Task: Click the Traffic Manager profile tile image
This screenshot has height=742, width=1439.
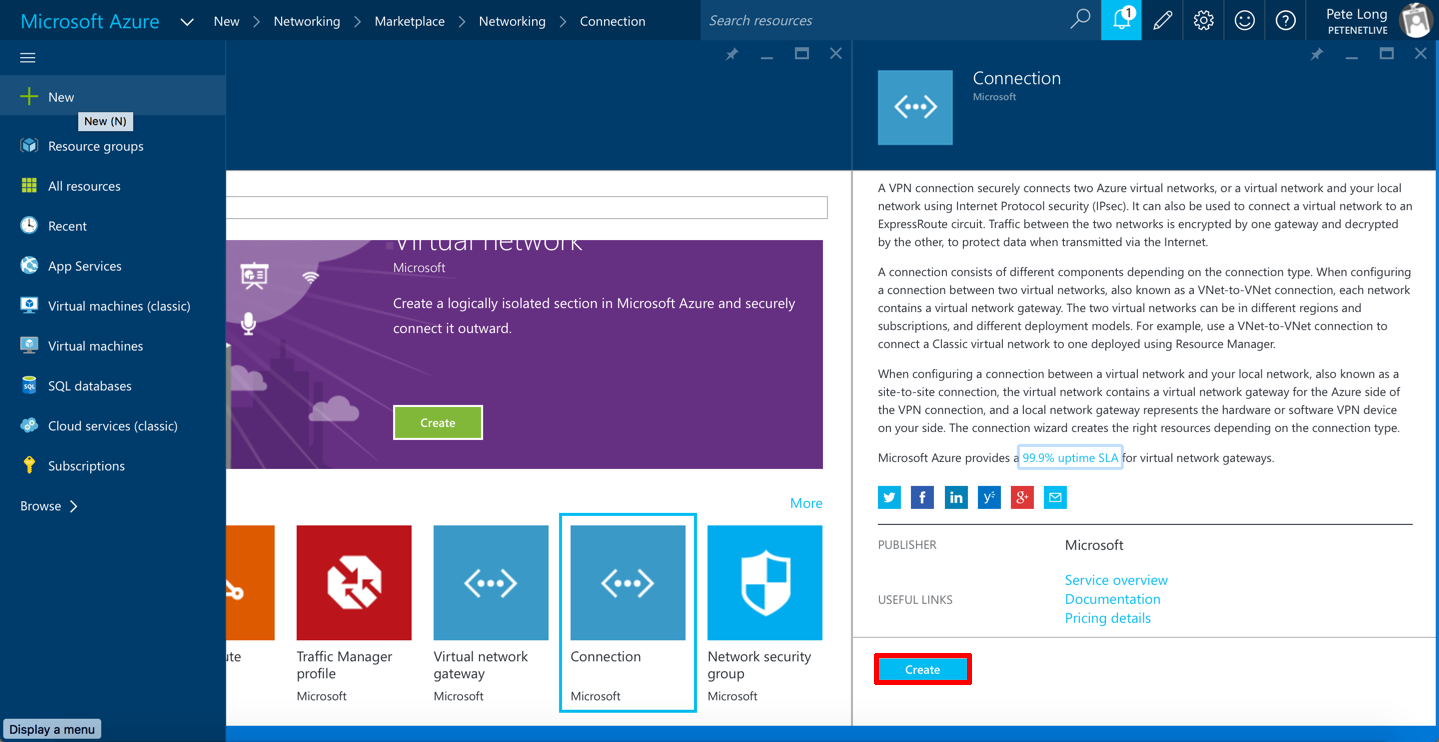Action: pos(354,583)
